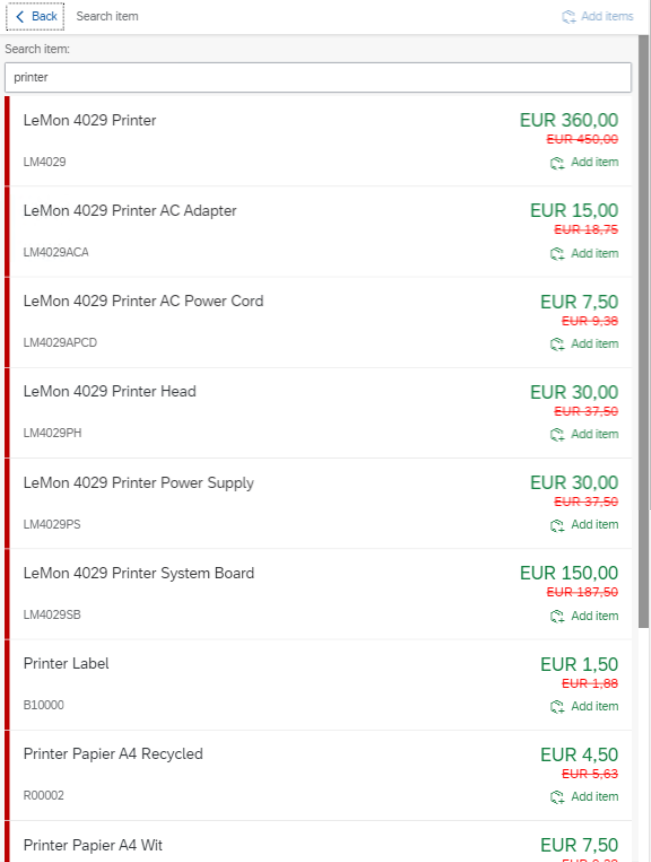Image resolution: width=651 pixels, height=862 pixels.
Task: Add the LeMon 4029 Printer Head icon
Action: click(557, 435)
